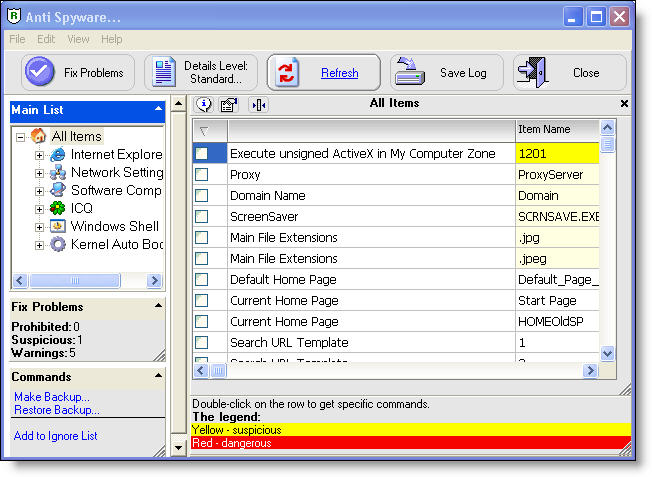Screen dimensions: 652x477
Task: Expand the Internet Explorer tree node
Action: [x=40, y=155]
